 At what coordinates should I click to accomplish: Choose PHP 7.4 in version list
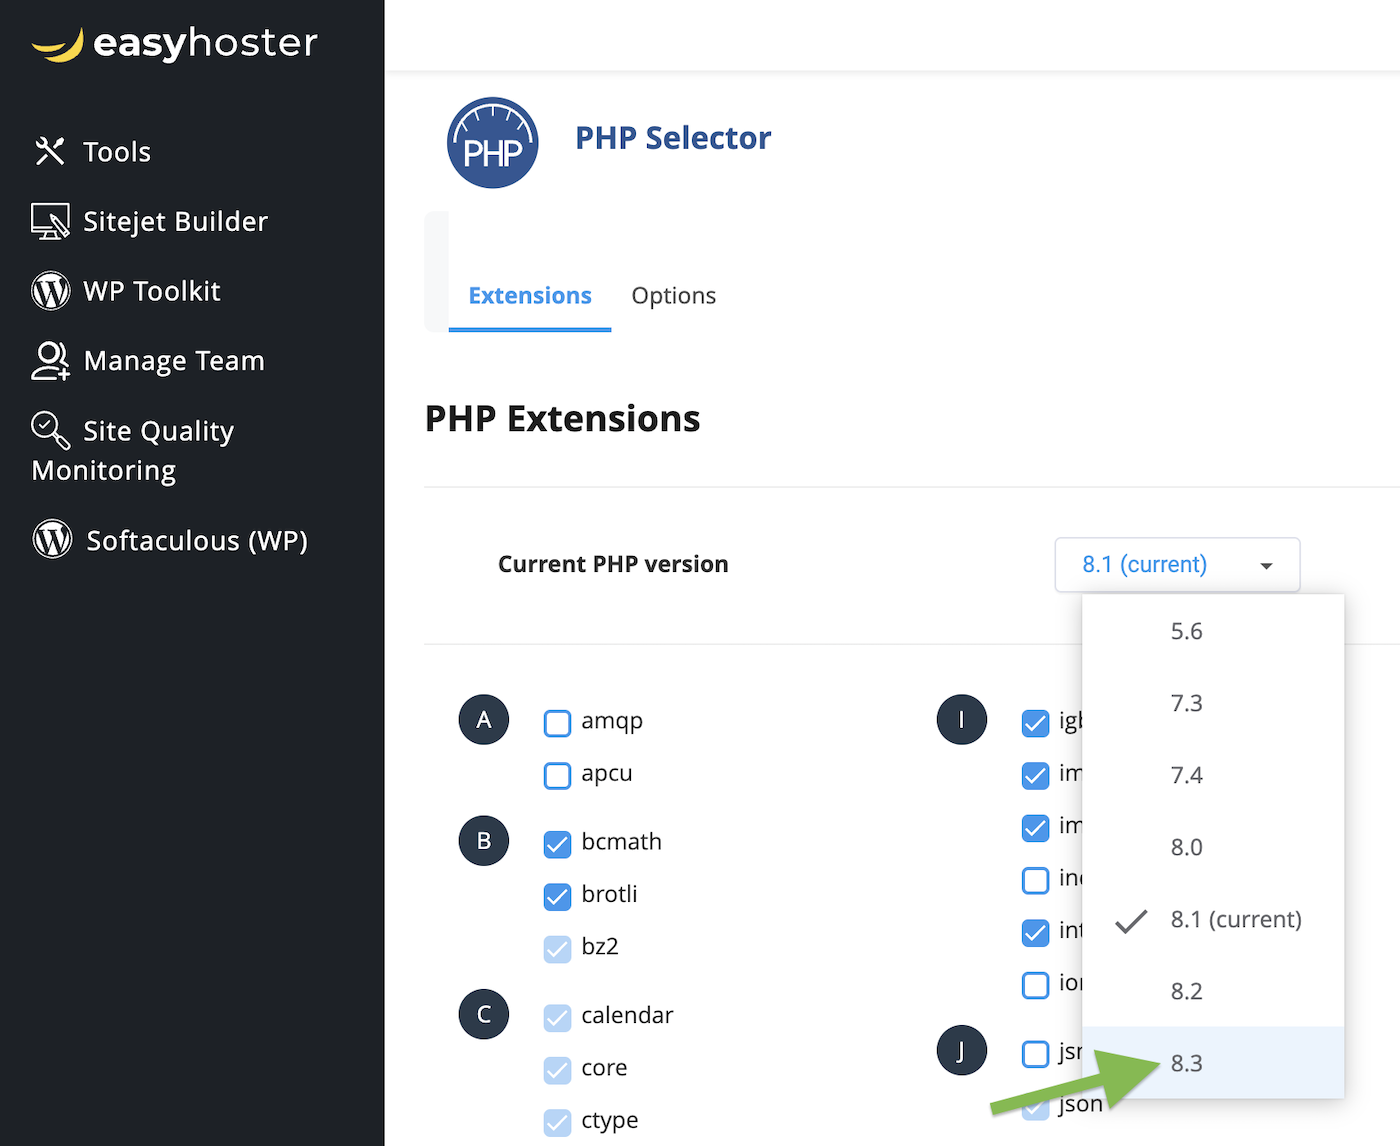(1187, 775)
